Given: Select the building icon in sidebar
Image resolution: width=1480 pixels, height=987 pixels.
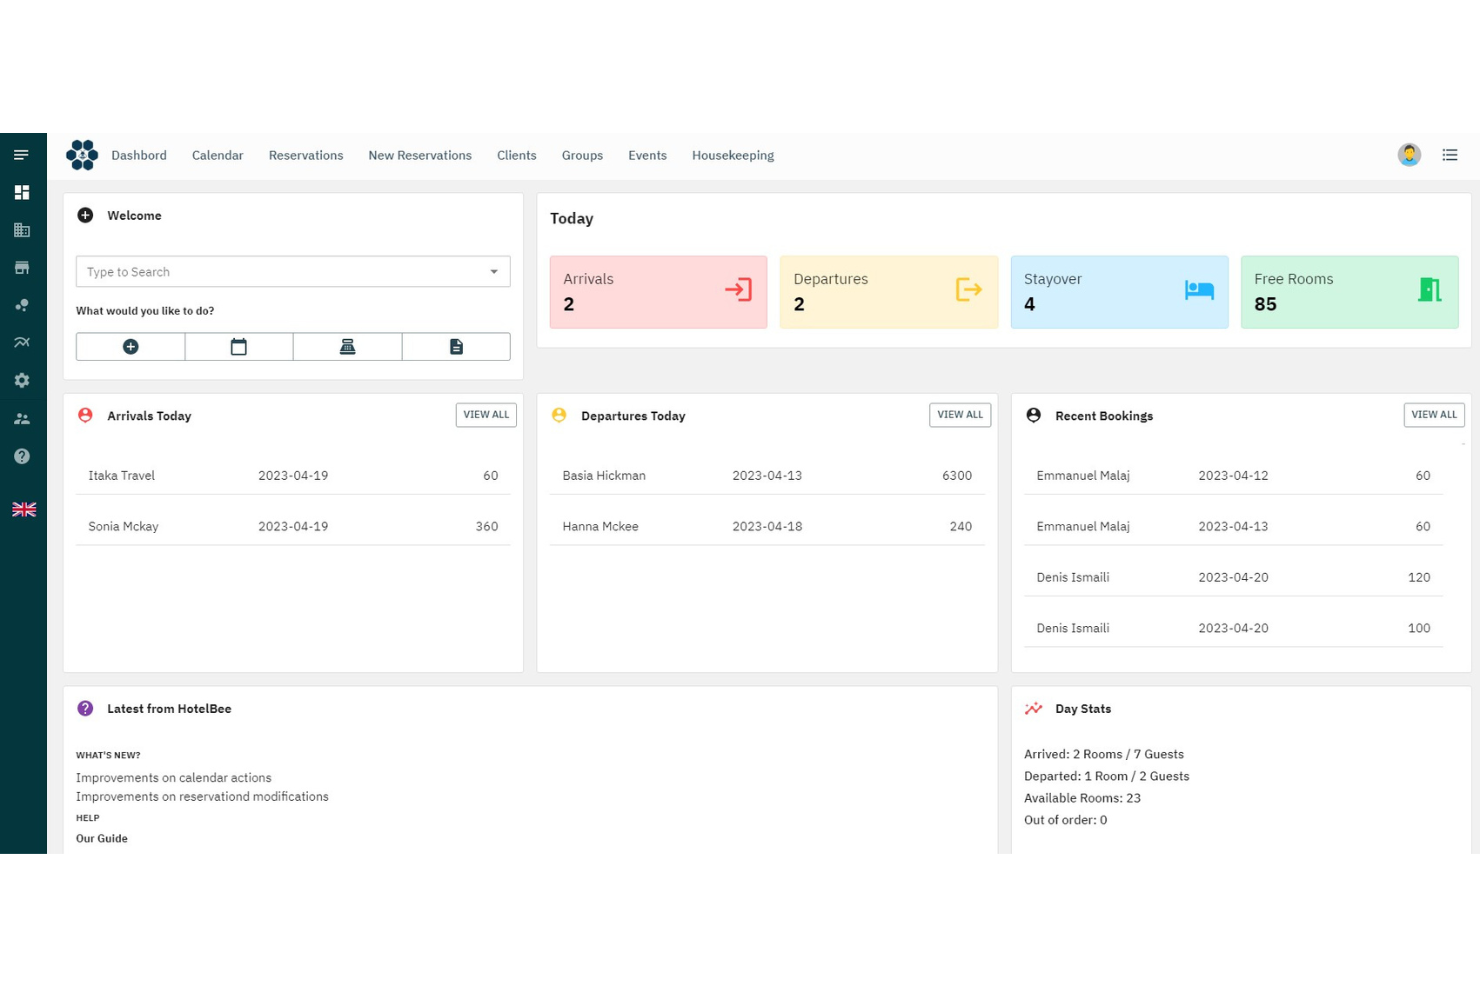Looking at the screenshot, I should tap(21, 230).
